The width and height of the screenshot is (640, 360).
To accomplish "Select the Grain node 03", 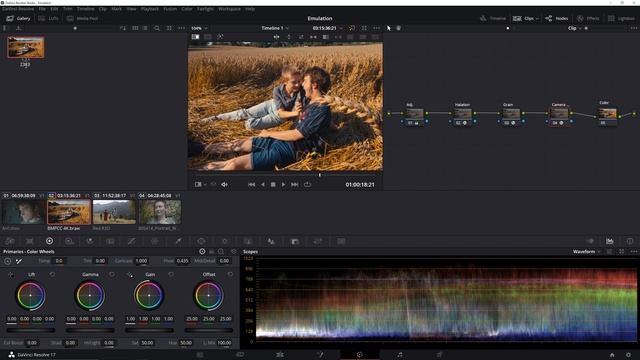I will coord(511,116).
